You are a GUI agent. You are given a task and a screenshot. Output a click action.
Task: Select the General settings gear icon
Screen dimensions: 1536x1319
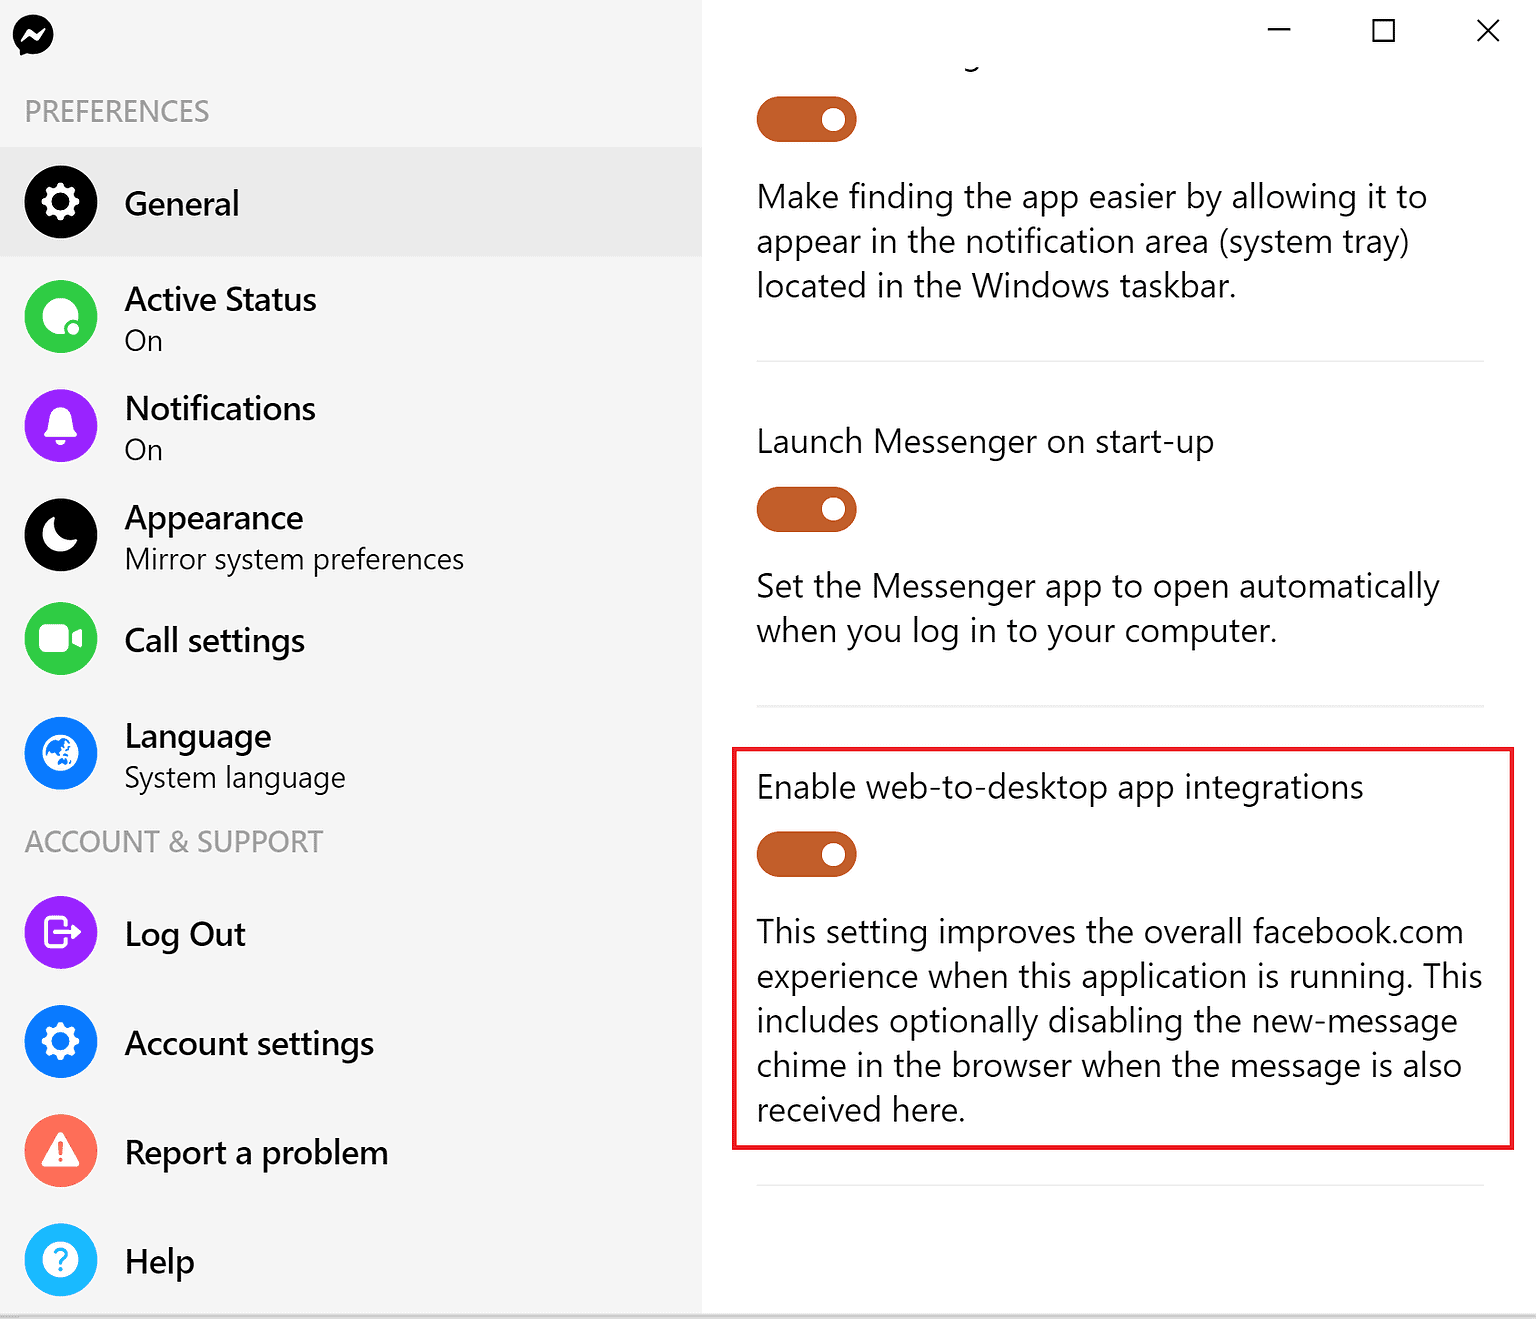click(61, 202)
